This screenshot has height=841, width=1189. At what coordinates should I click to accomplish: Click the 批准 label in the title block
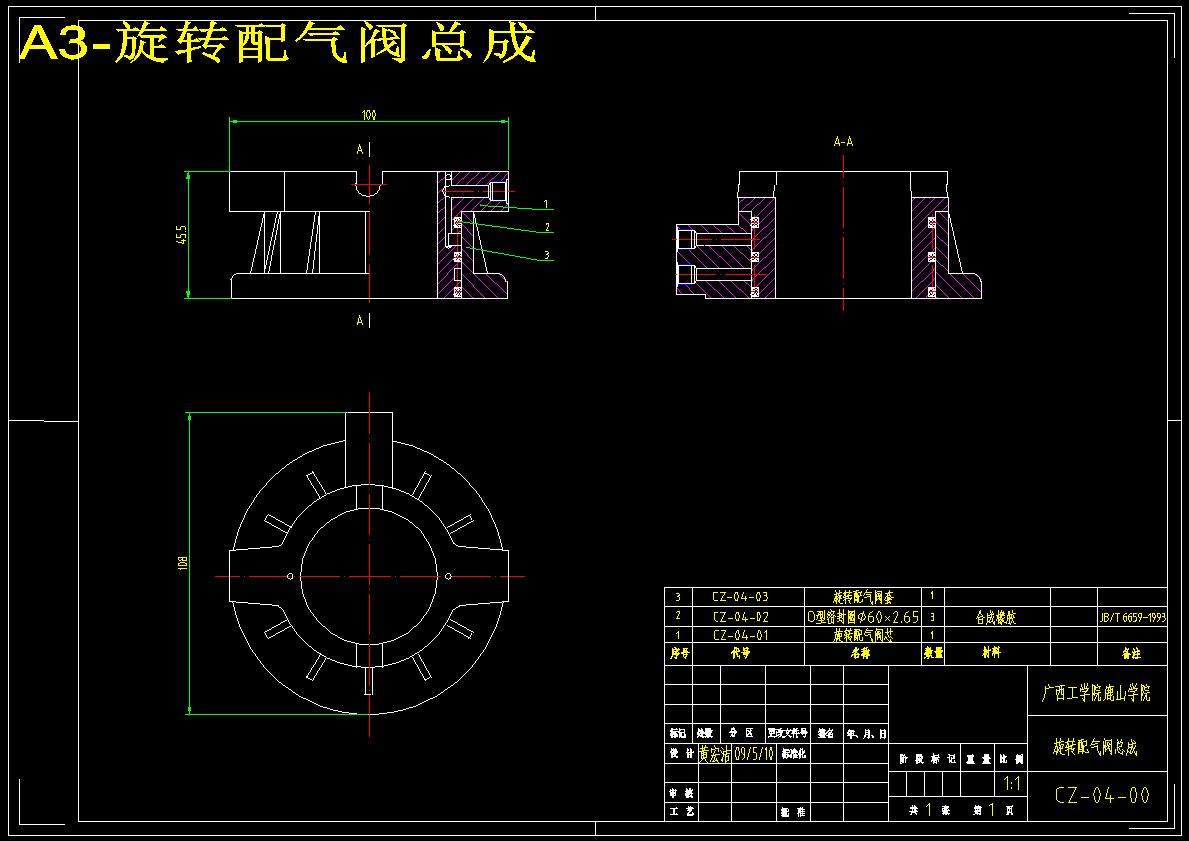[793, 812]
